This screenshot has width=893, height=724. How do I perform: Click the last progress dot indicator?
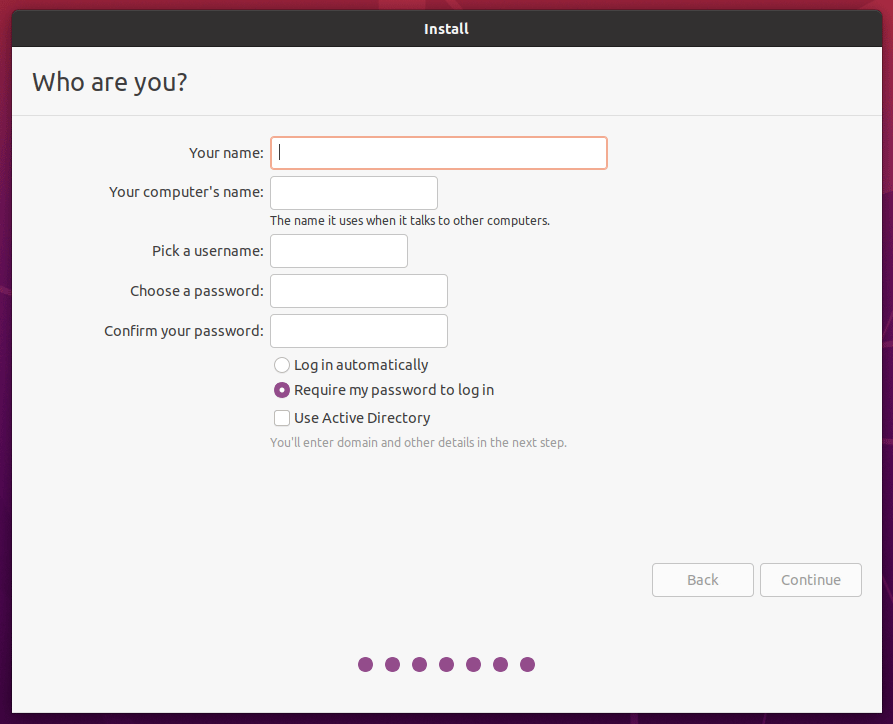coord(527,664)
